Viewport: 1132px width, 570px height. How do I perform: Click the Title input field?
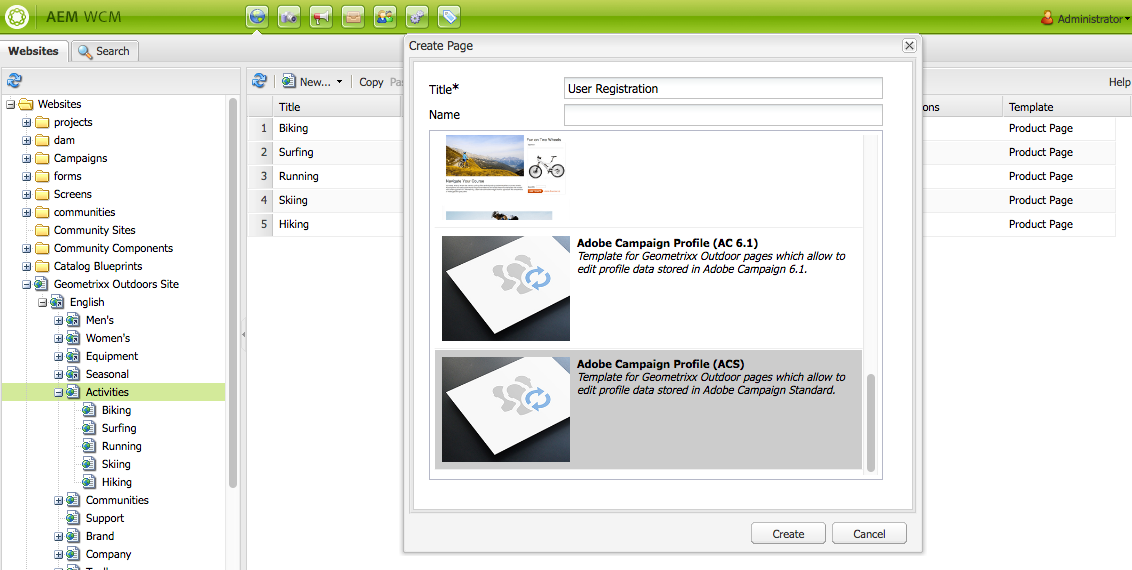point(723,88)
